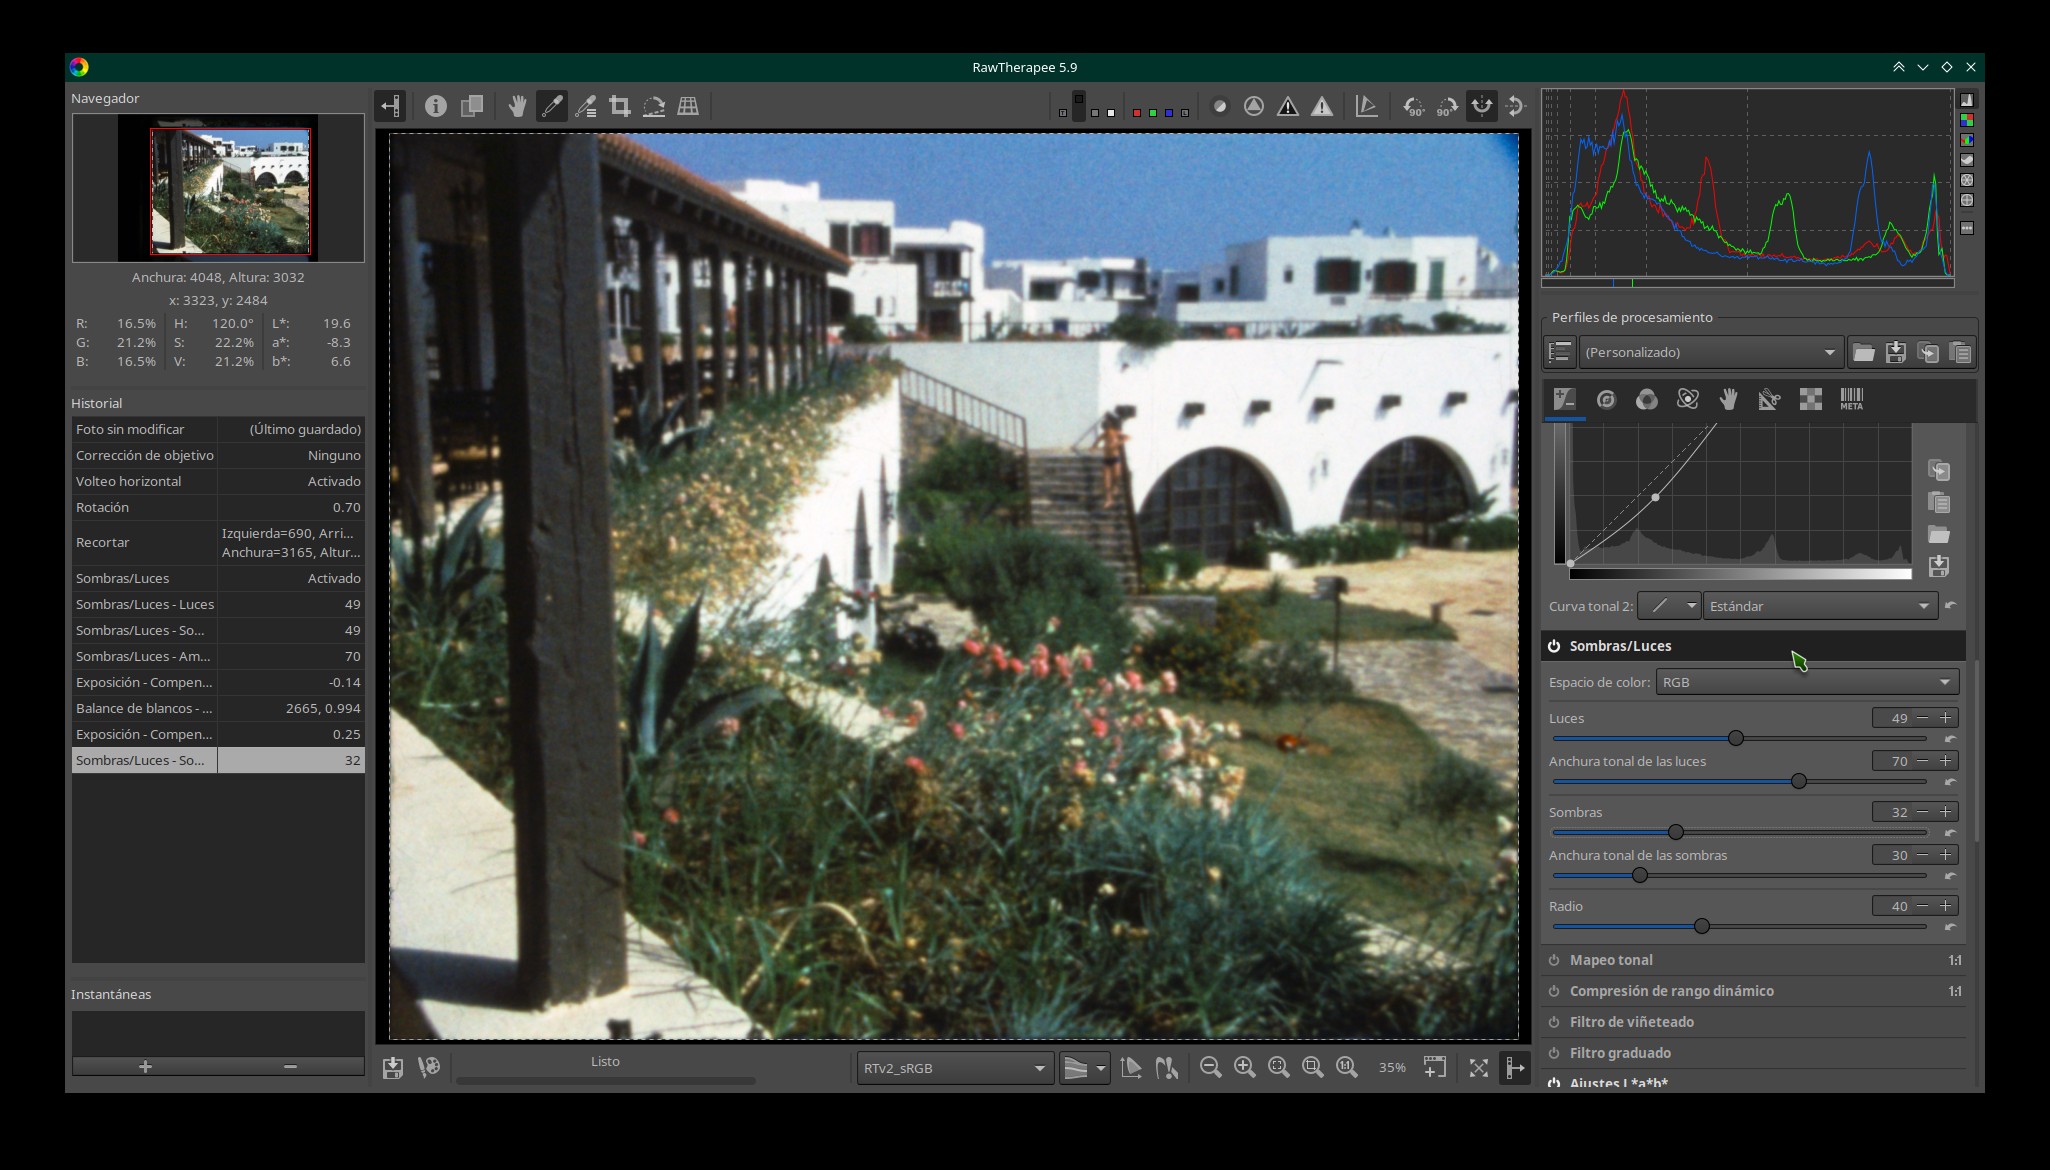Hide the right panel toggle
The image size is (2050, 1170).
coord(1515,1068)
